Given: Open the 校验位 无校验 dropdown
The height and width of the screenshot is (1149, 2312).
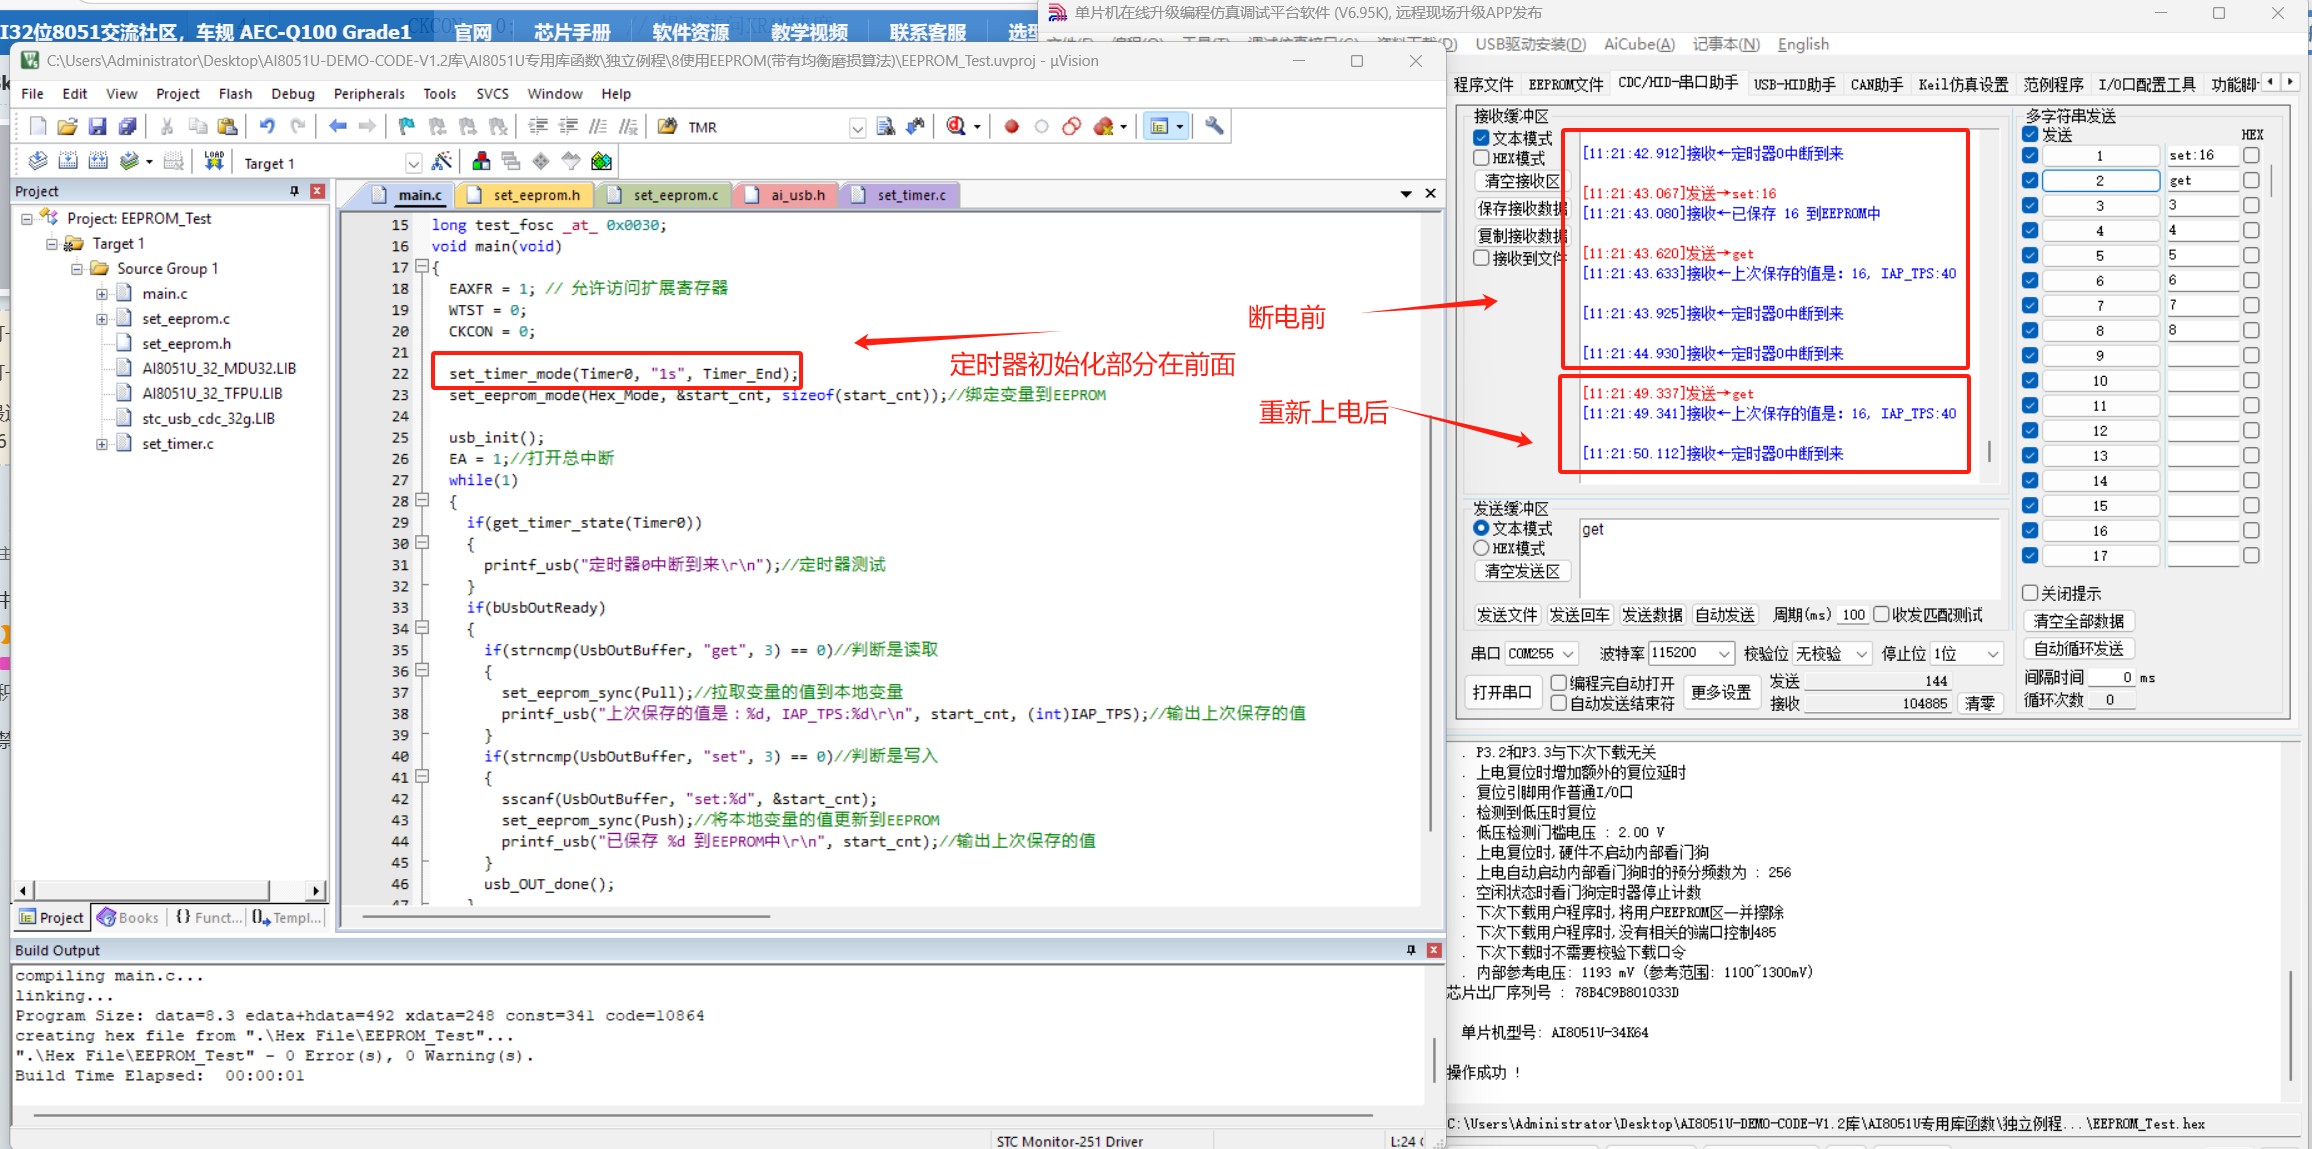Looking at the screenshot, I should point(1832,653).
